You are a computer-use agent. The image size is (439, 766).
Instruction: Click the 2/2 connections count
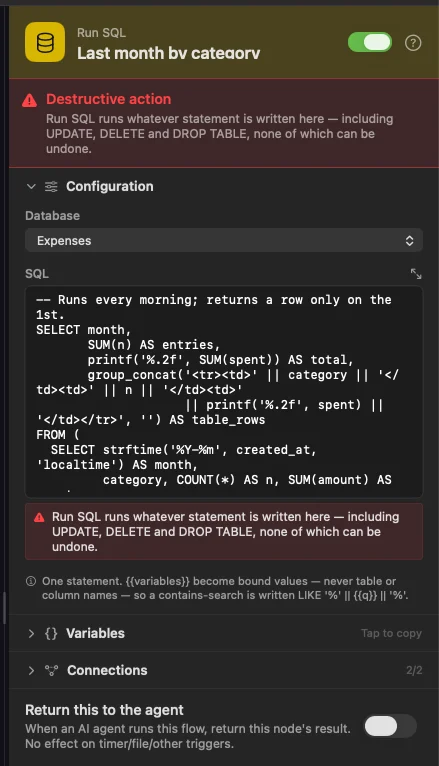[x=414, y=670]
